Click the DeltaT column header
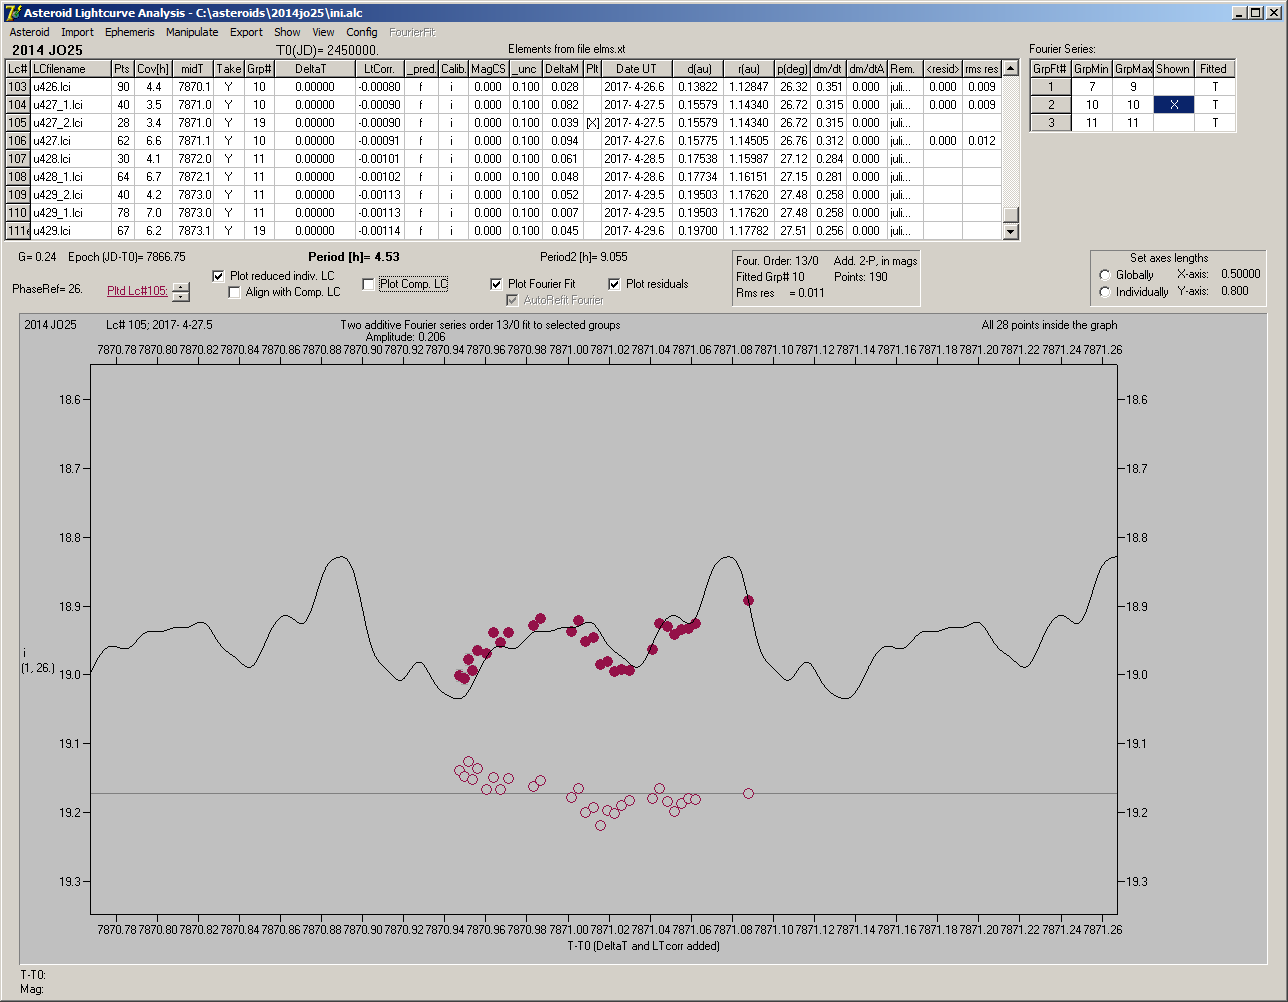The height and width of the screenshot is (1002, 1288). (316, 69)
